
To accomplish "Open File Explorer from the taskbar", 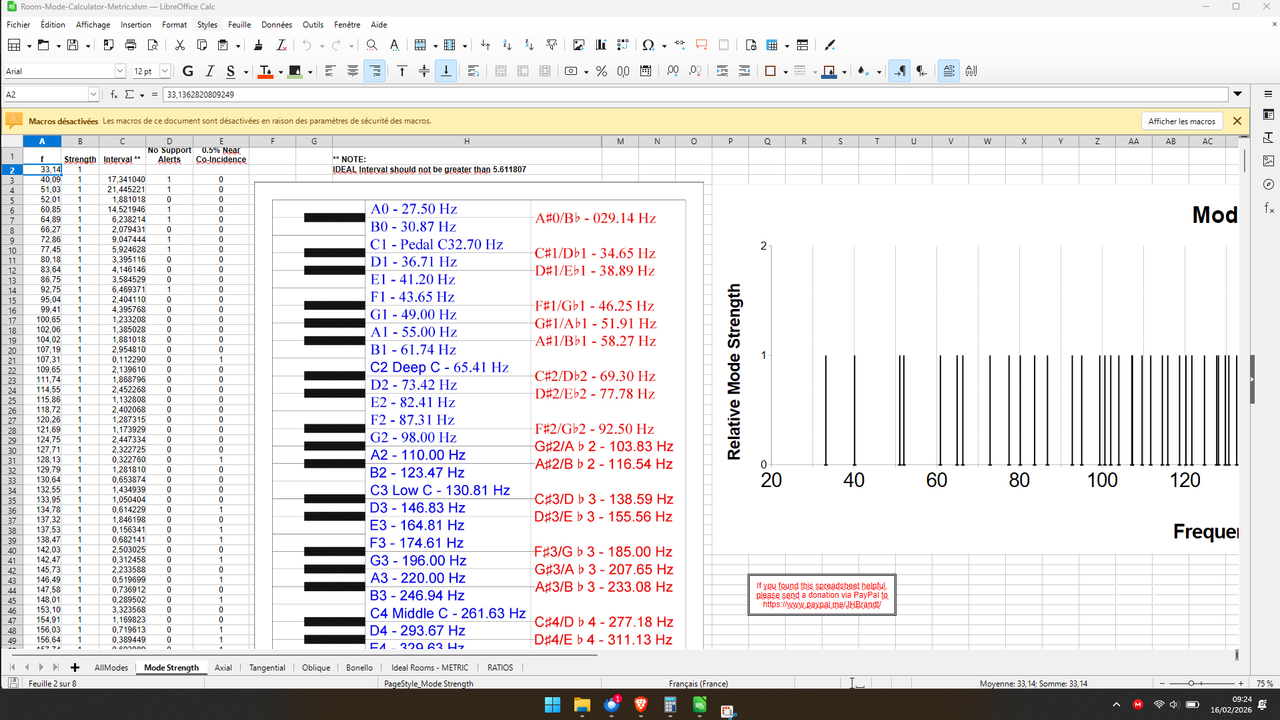I will click(582, 705).
